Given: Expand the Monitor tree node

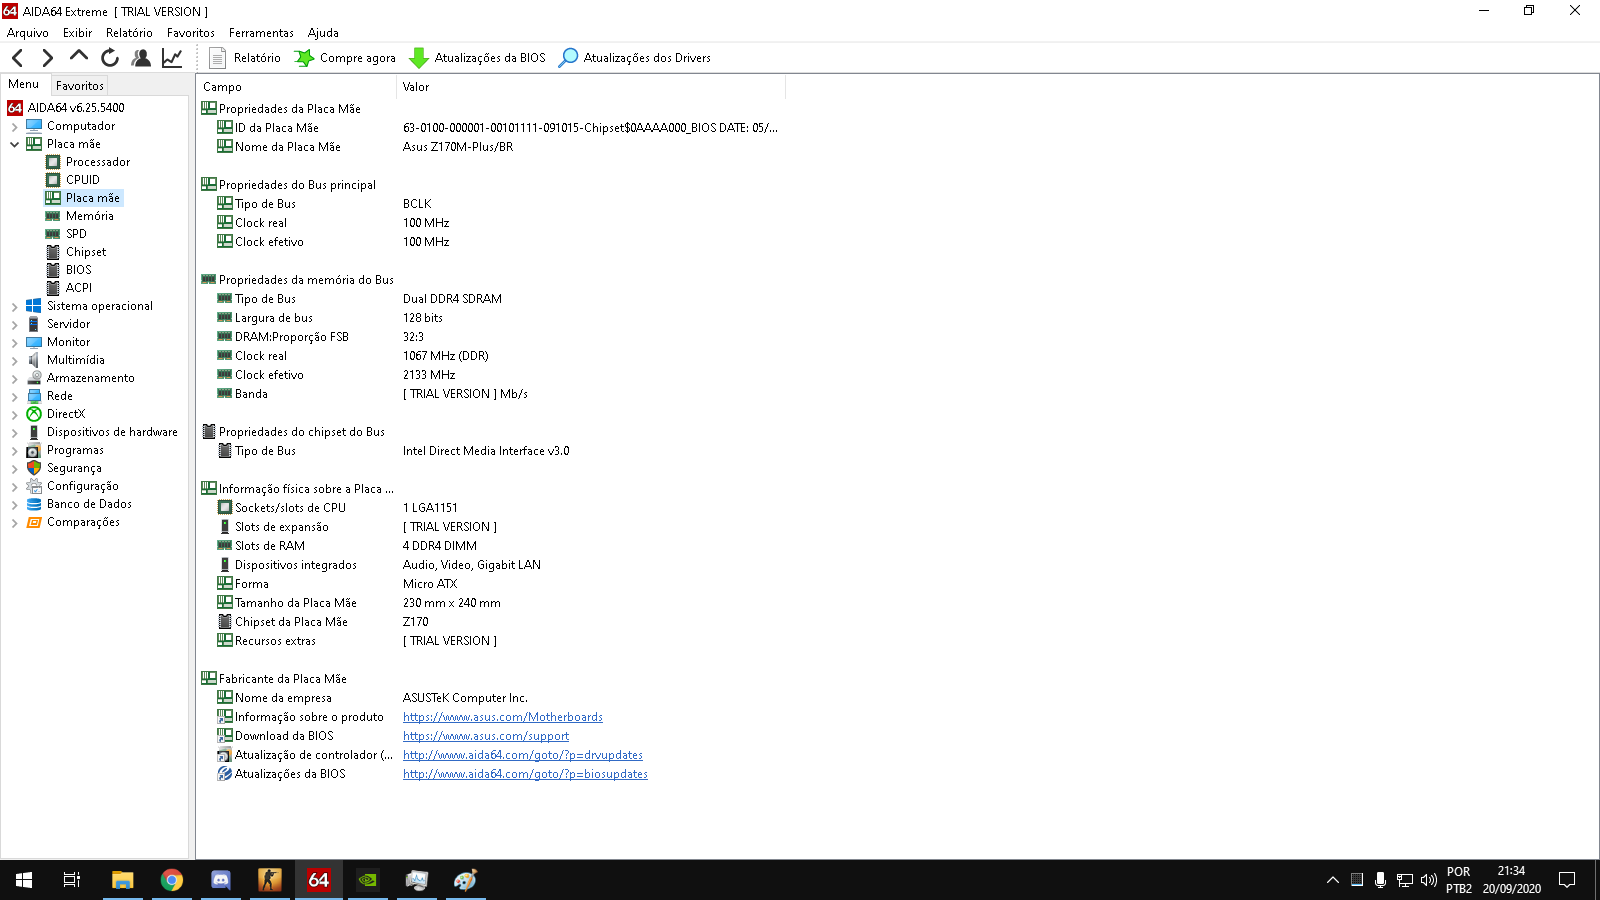Looking at the screenshot, I should click(14, 342).
